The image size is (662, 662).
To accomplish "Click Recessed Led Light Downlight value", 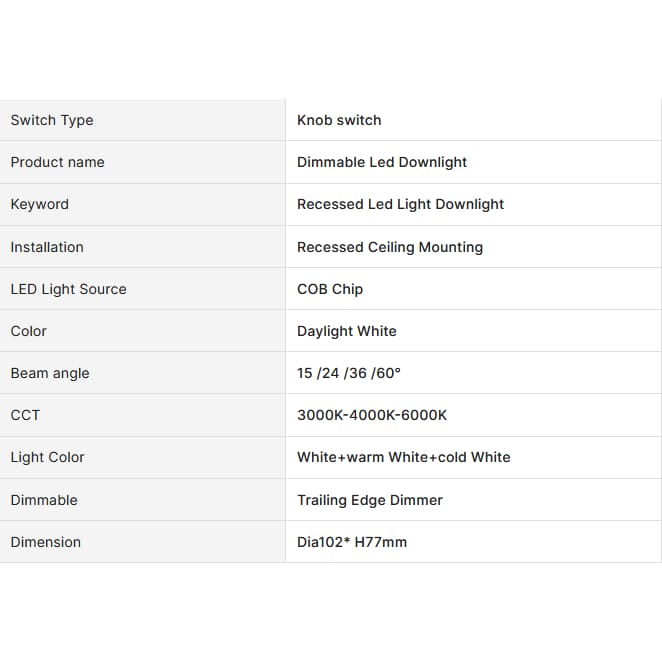I will tap(400, 204).
